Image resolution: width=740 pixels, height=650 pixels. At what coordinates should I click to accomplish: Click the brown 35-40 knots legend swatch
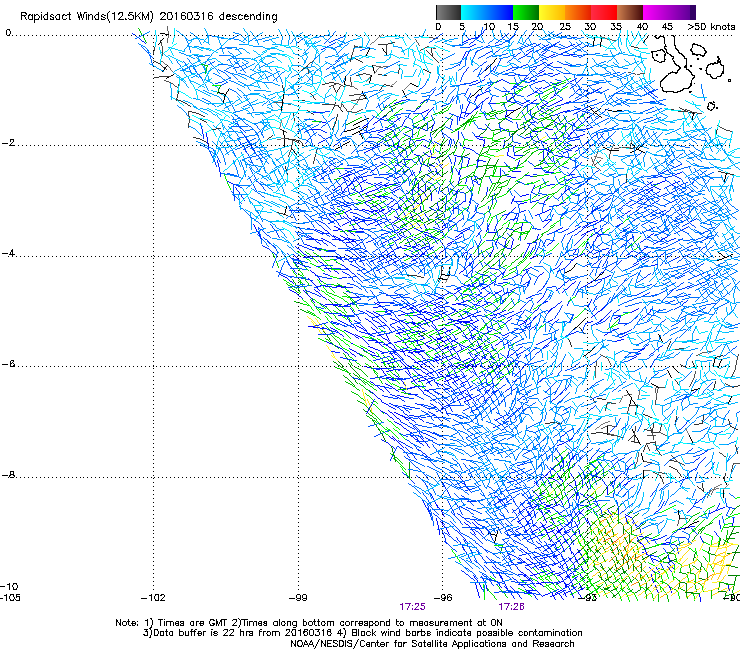[x=630, y=12]
